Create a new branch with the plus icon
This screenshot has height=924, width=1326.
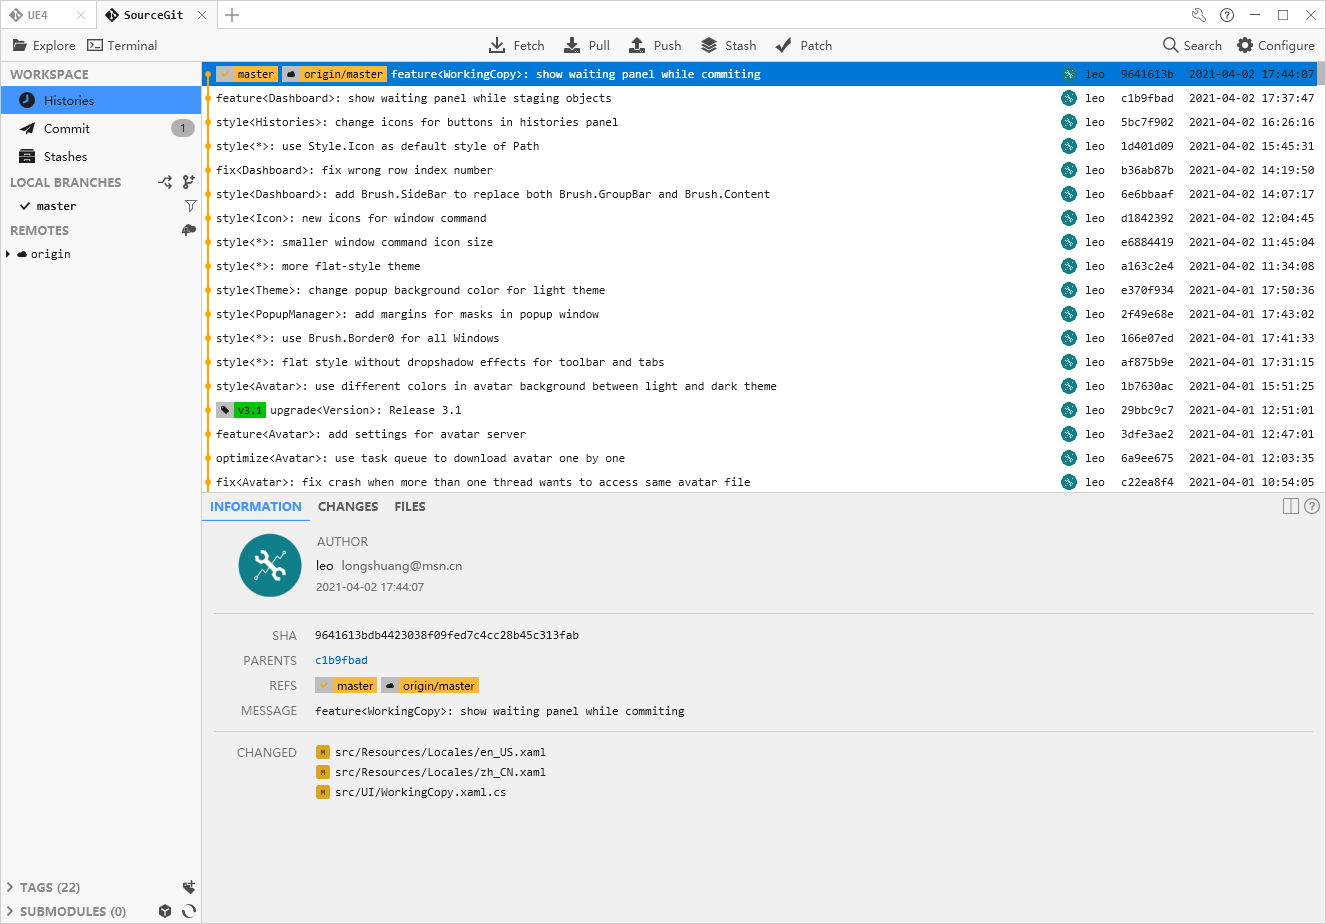click(189, 182)
